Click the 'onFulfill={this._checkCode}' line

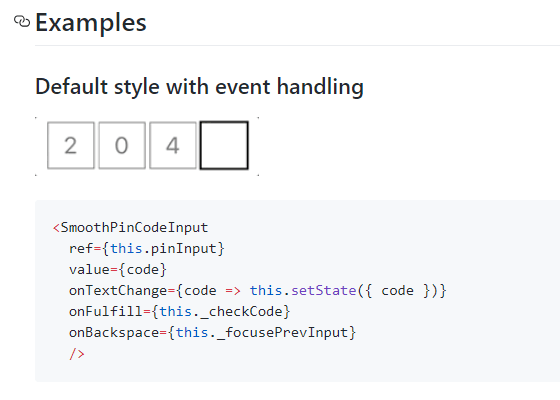point(179,312)
